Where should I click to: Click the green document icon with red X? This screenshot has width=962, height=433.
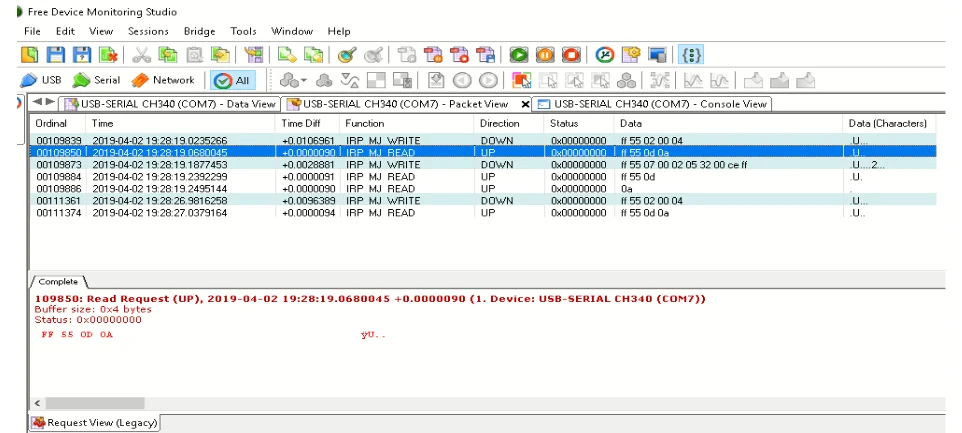click(x=109, y=55)
